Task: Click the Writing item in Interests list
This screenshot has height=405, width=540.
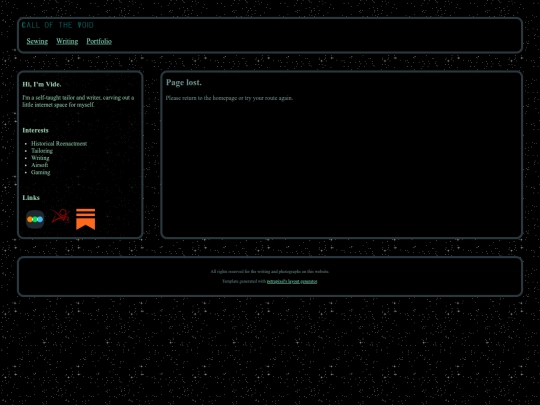Action: click(x=40, y=158)
